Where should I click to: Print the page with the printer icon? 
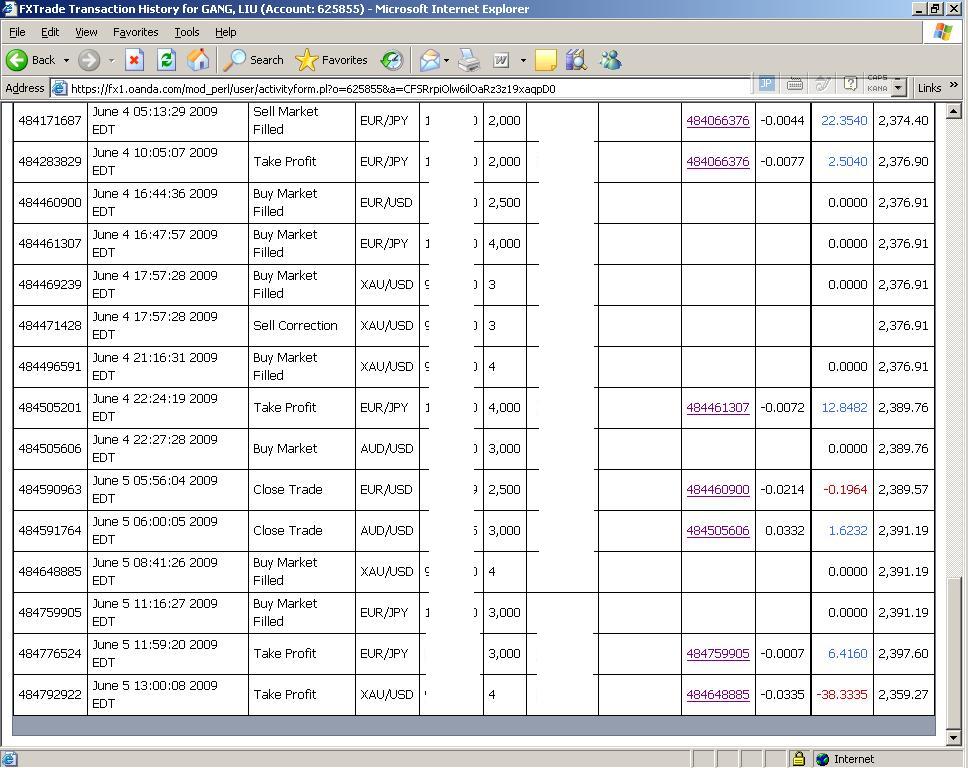(469, 60)
